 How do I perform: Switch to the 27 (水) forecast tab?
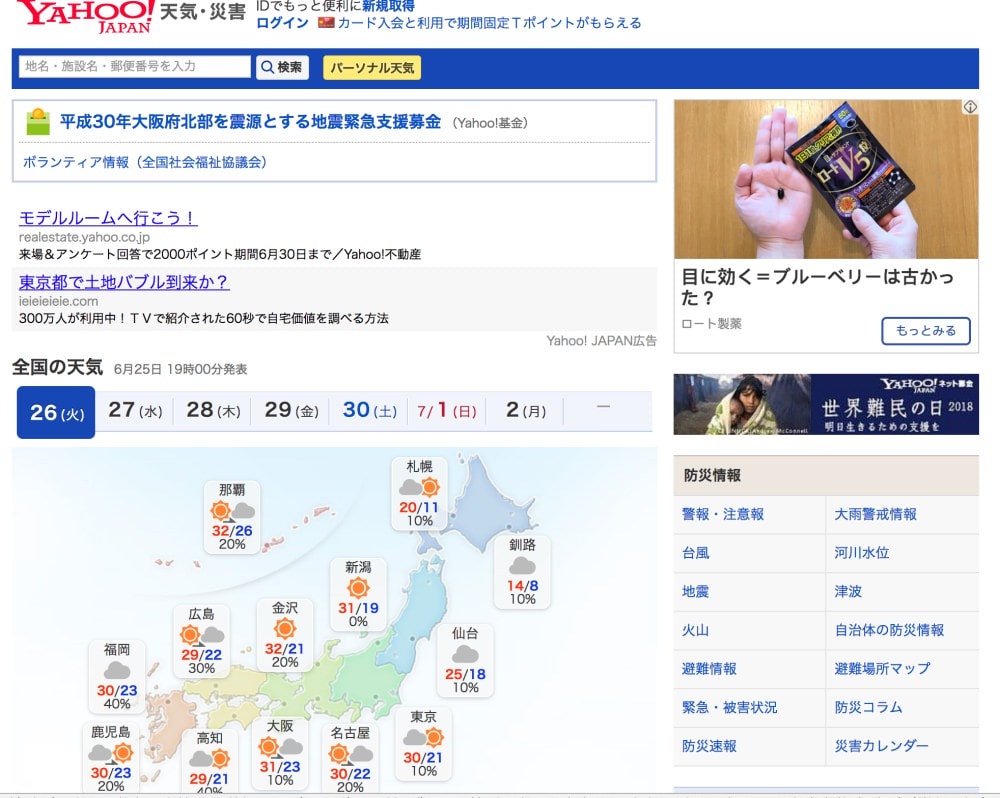point(135,411)
